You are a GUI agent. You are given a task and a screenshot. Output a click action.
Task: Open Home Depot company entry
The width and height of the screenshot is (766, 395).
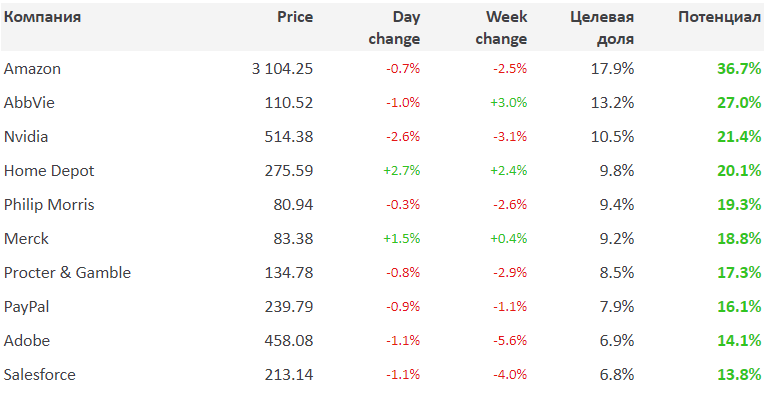pos(49,171)
